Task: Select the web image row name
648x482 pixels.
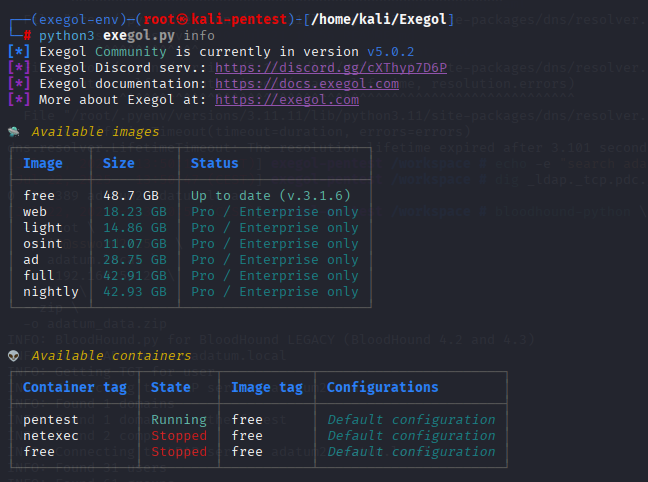Action: [x=35, y=212]
